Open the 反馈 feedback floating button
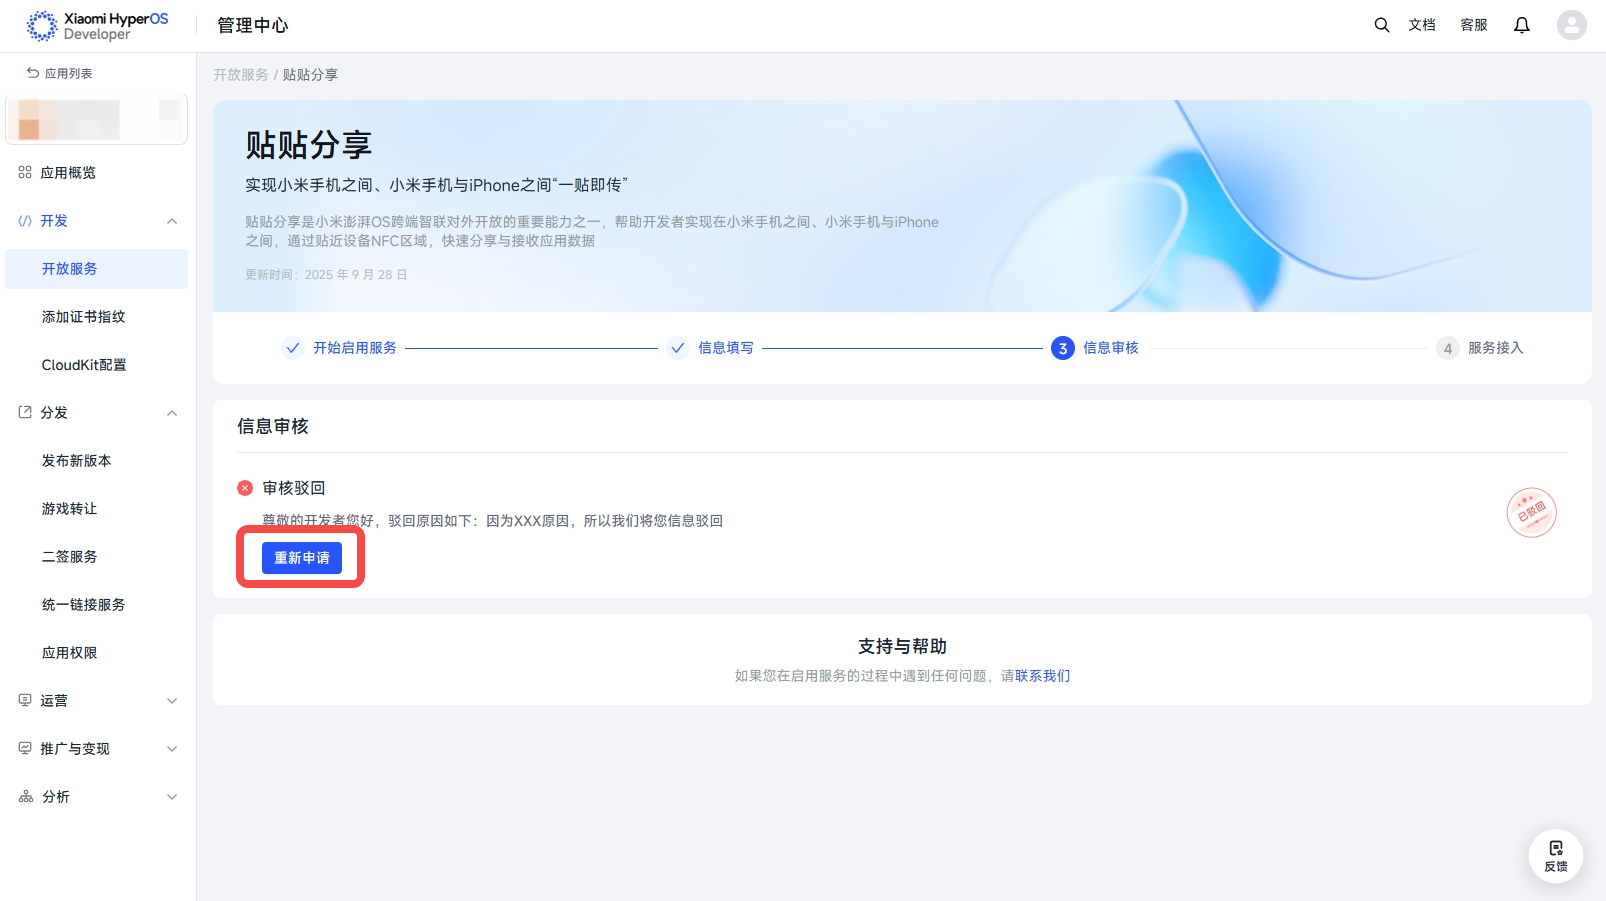This screenshot has height=901, width=1606. pos(1556,856)
